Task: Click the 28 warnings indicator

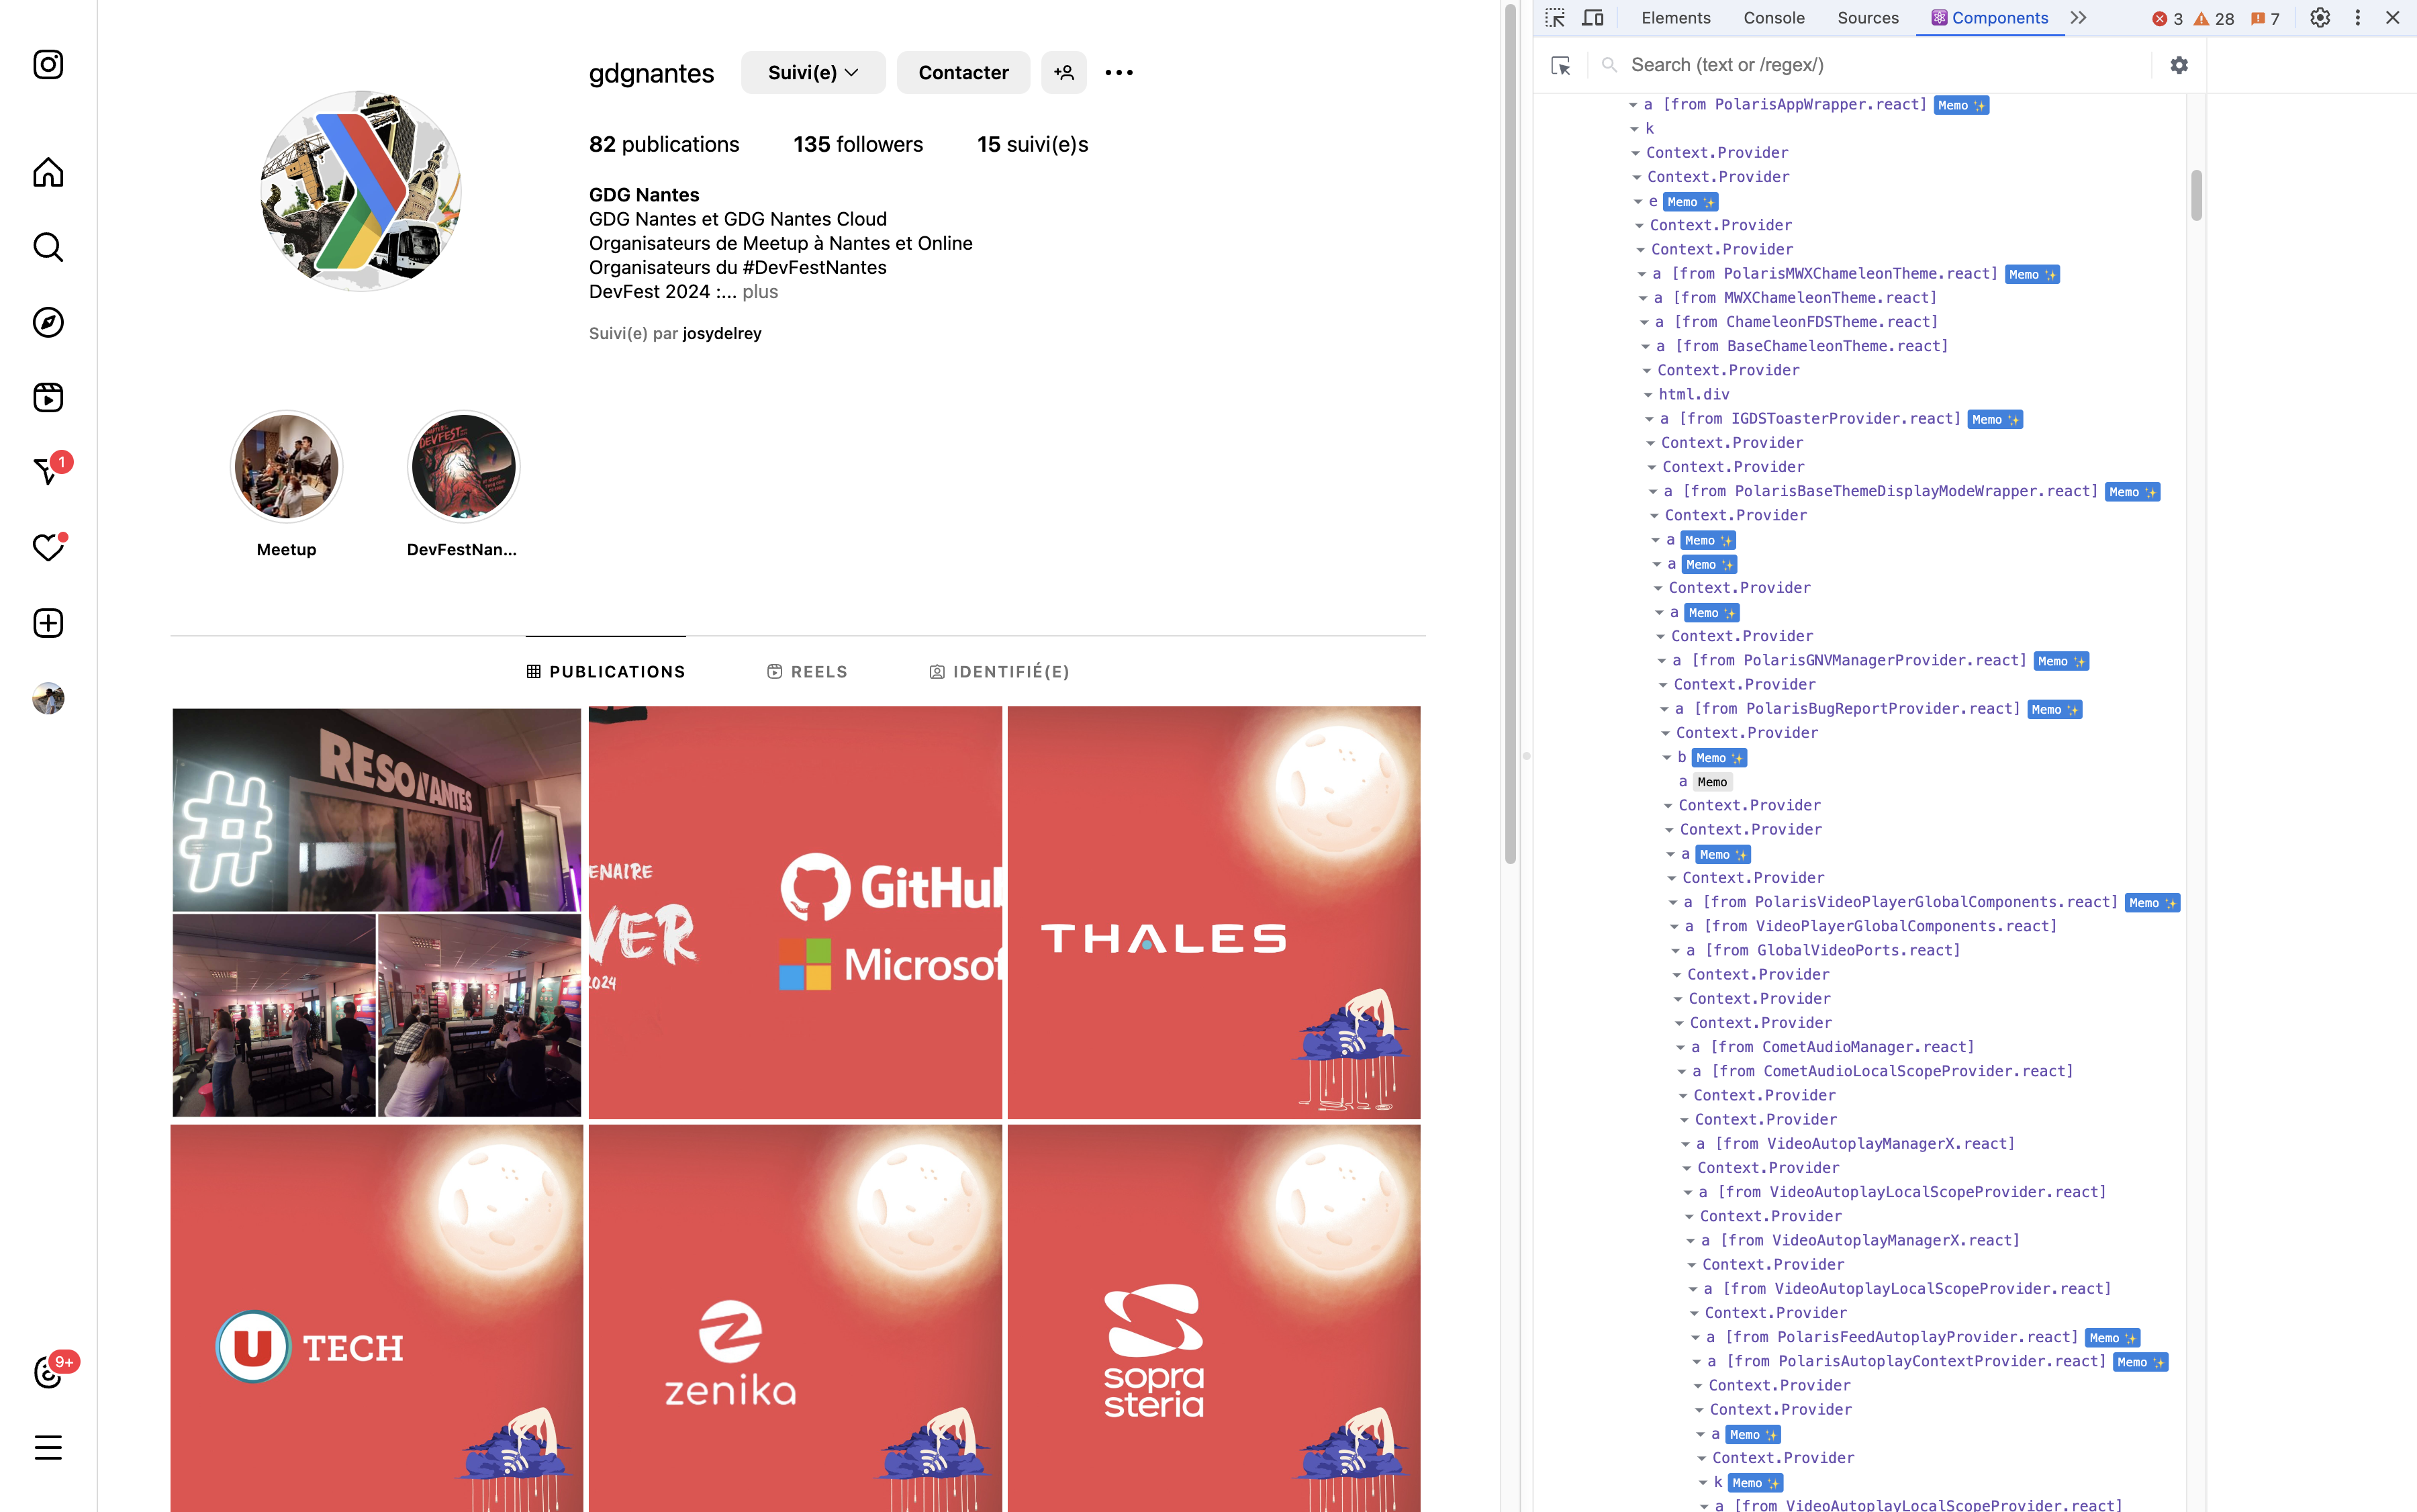Action: [2214, 19]
